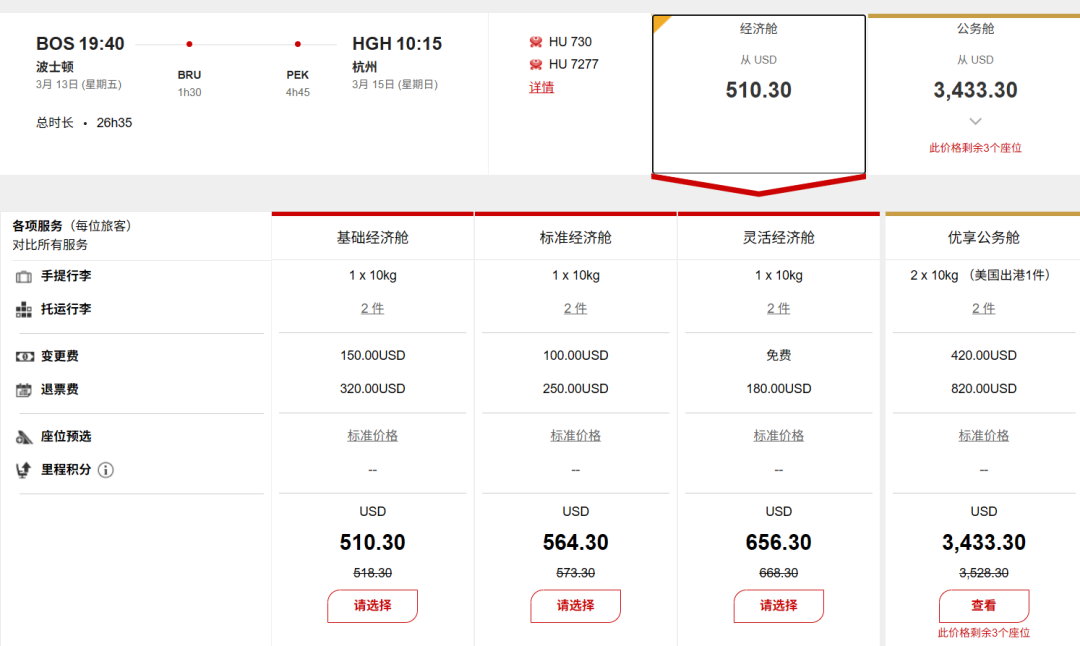The height and width of the screenshot is (646, 1080).
Task: Expand business class fares with chevron arrow
Action: [x=975, y=122]
